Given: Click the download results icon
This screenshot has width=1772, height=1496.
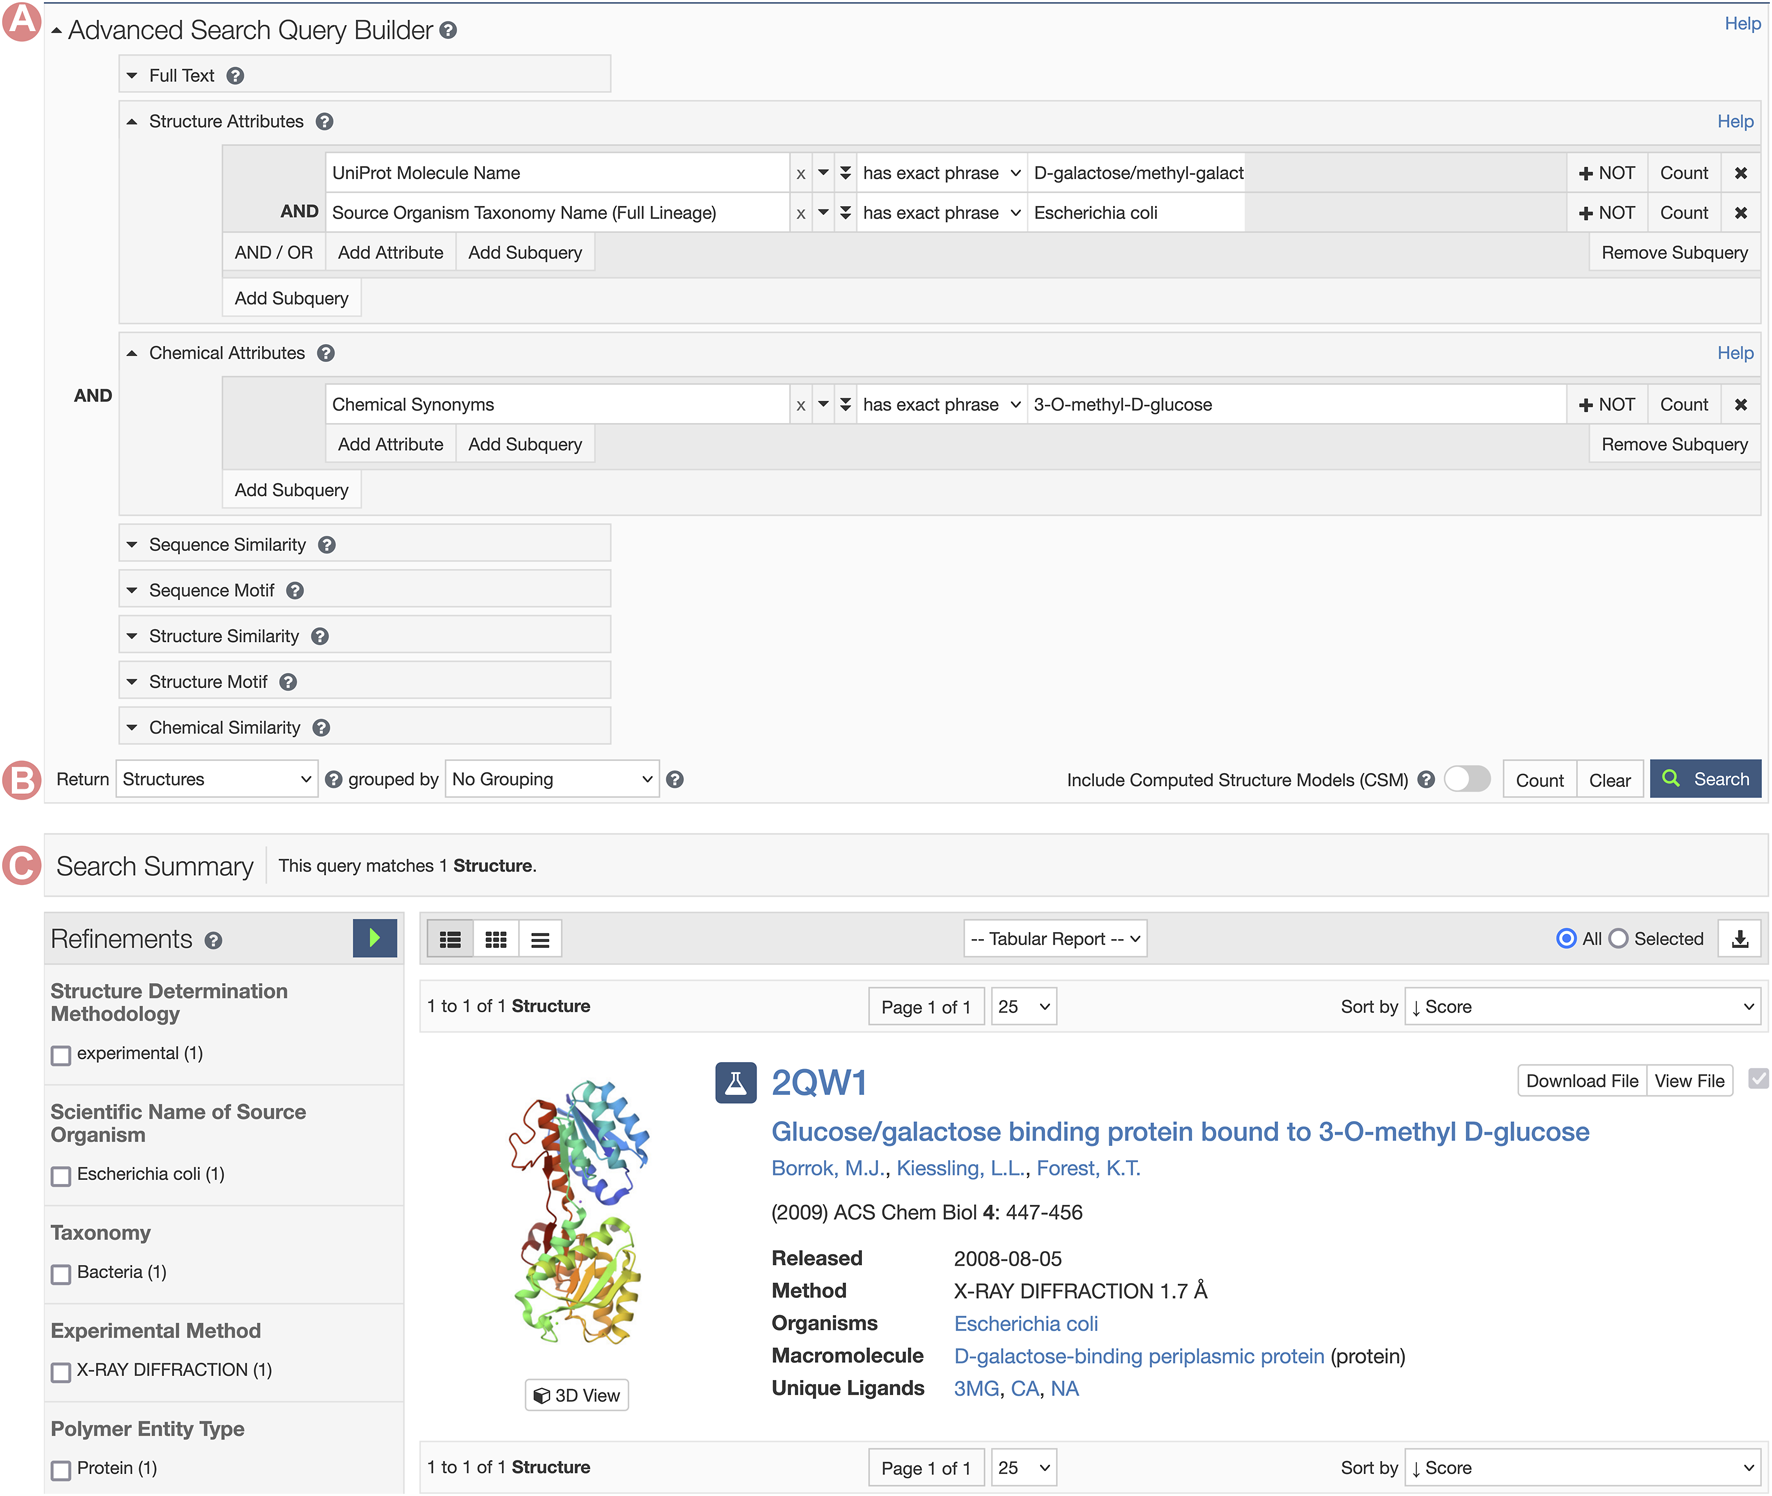Looking at the screenshot, I should coord(1740,939).
